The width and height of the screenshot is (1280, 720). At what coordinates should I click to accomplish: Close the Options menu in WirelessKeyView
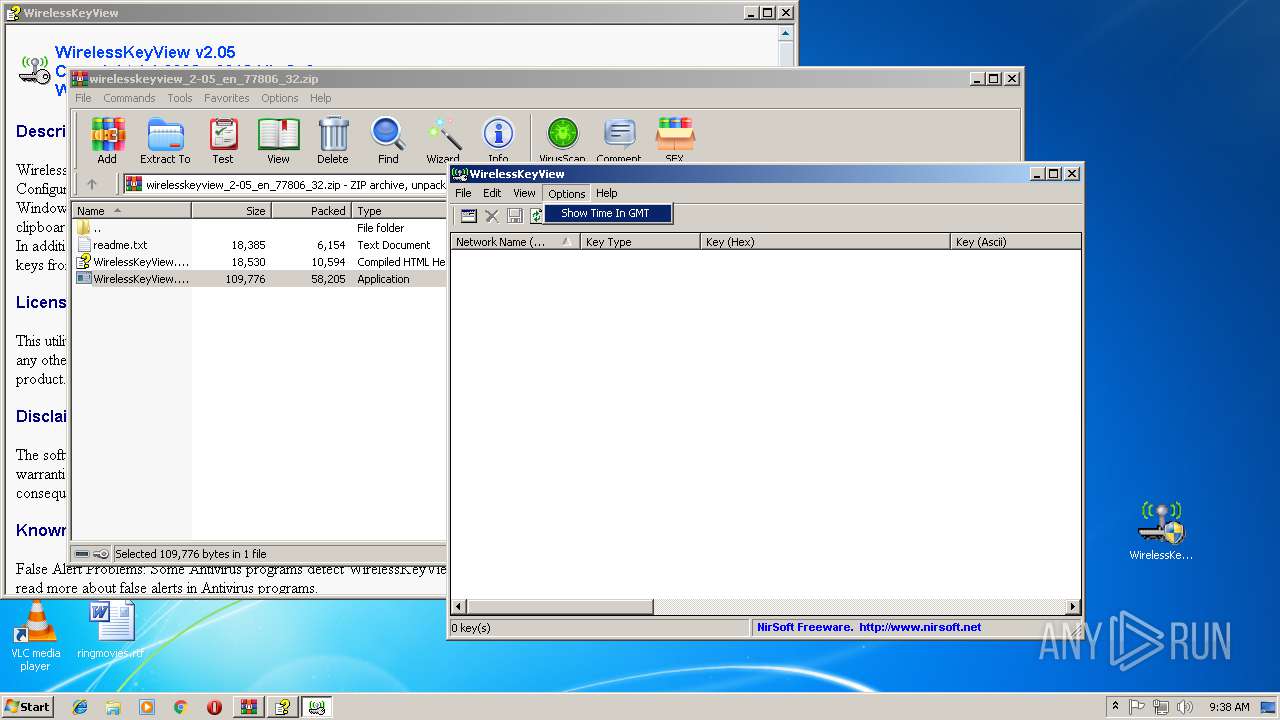[x=566, y=193]
